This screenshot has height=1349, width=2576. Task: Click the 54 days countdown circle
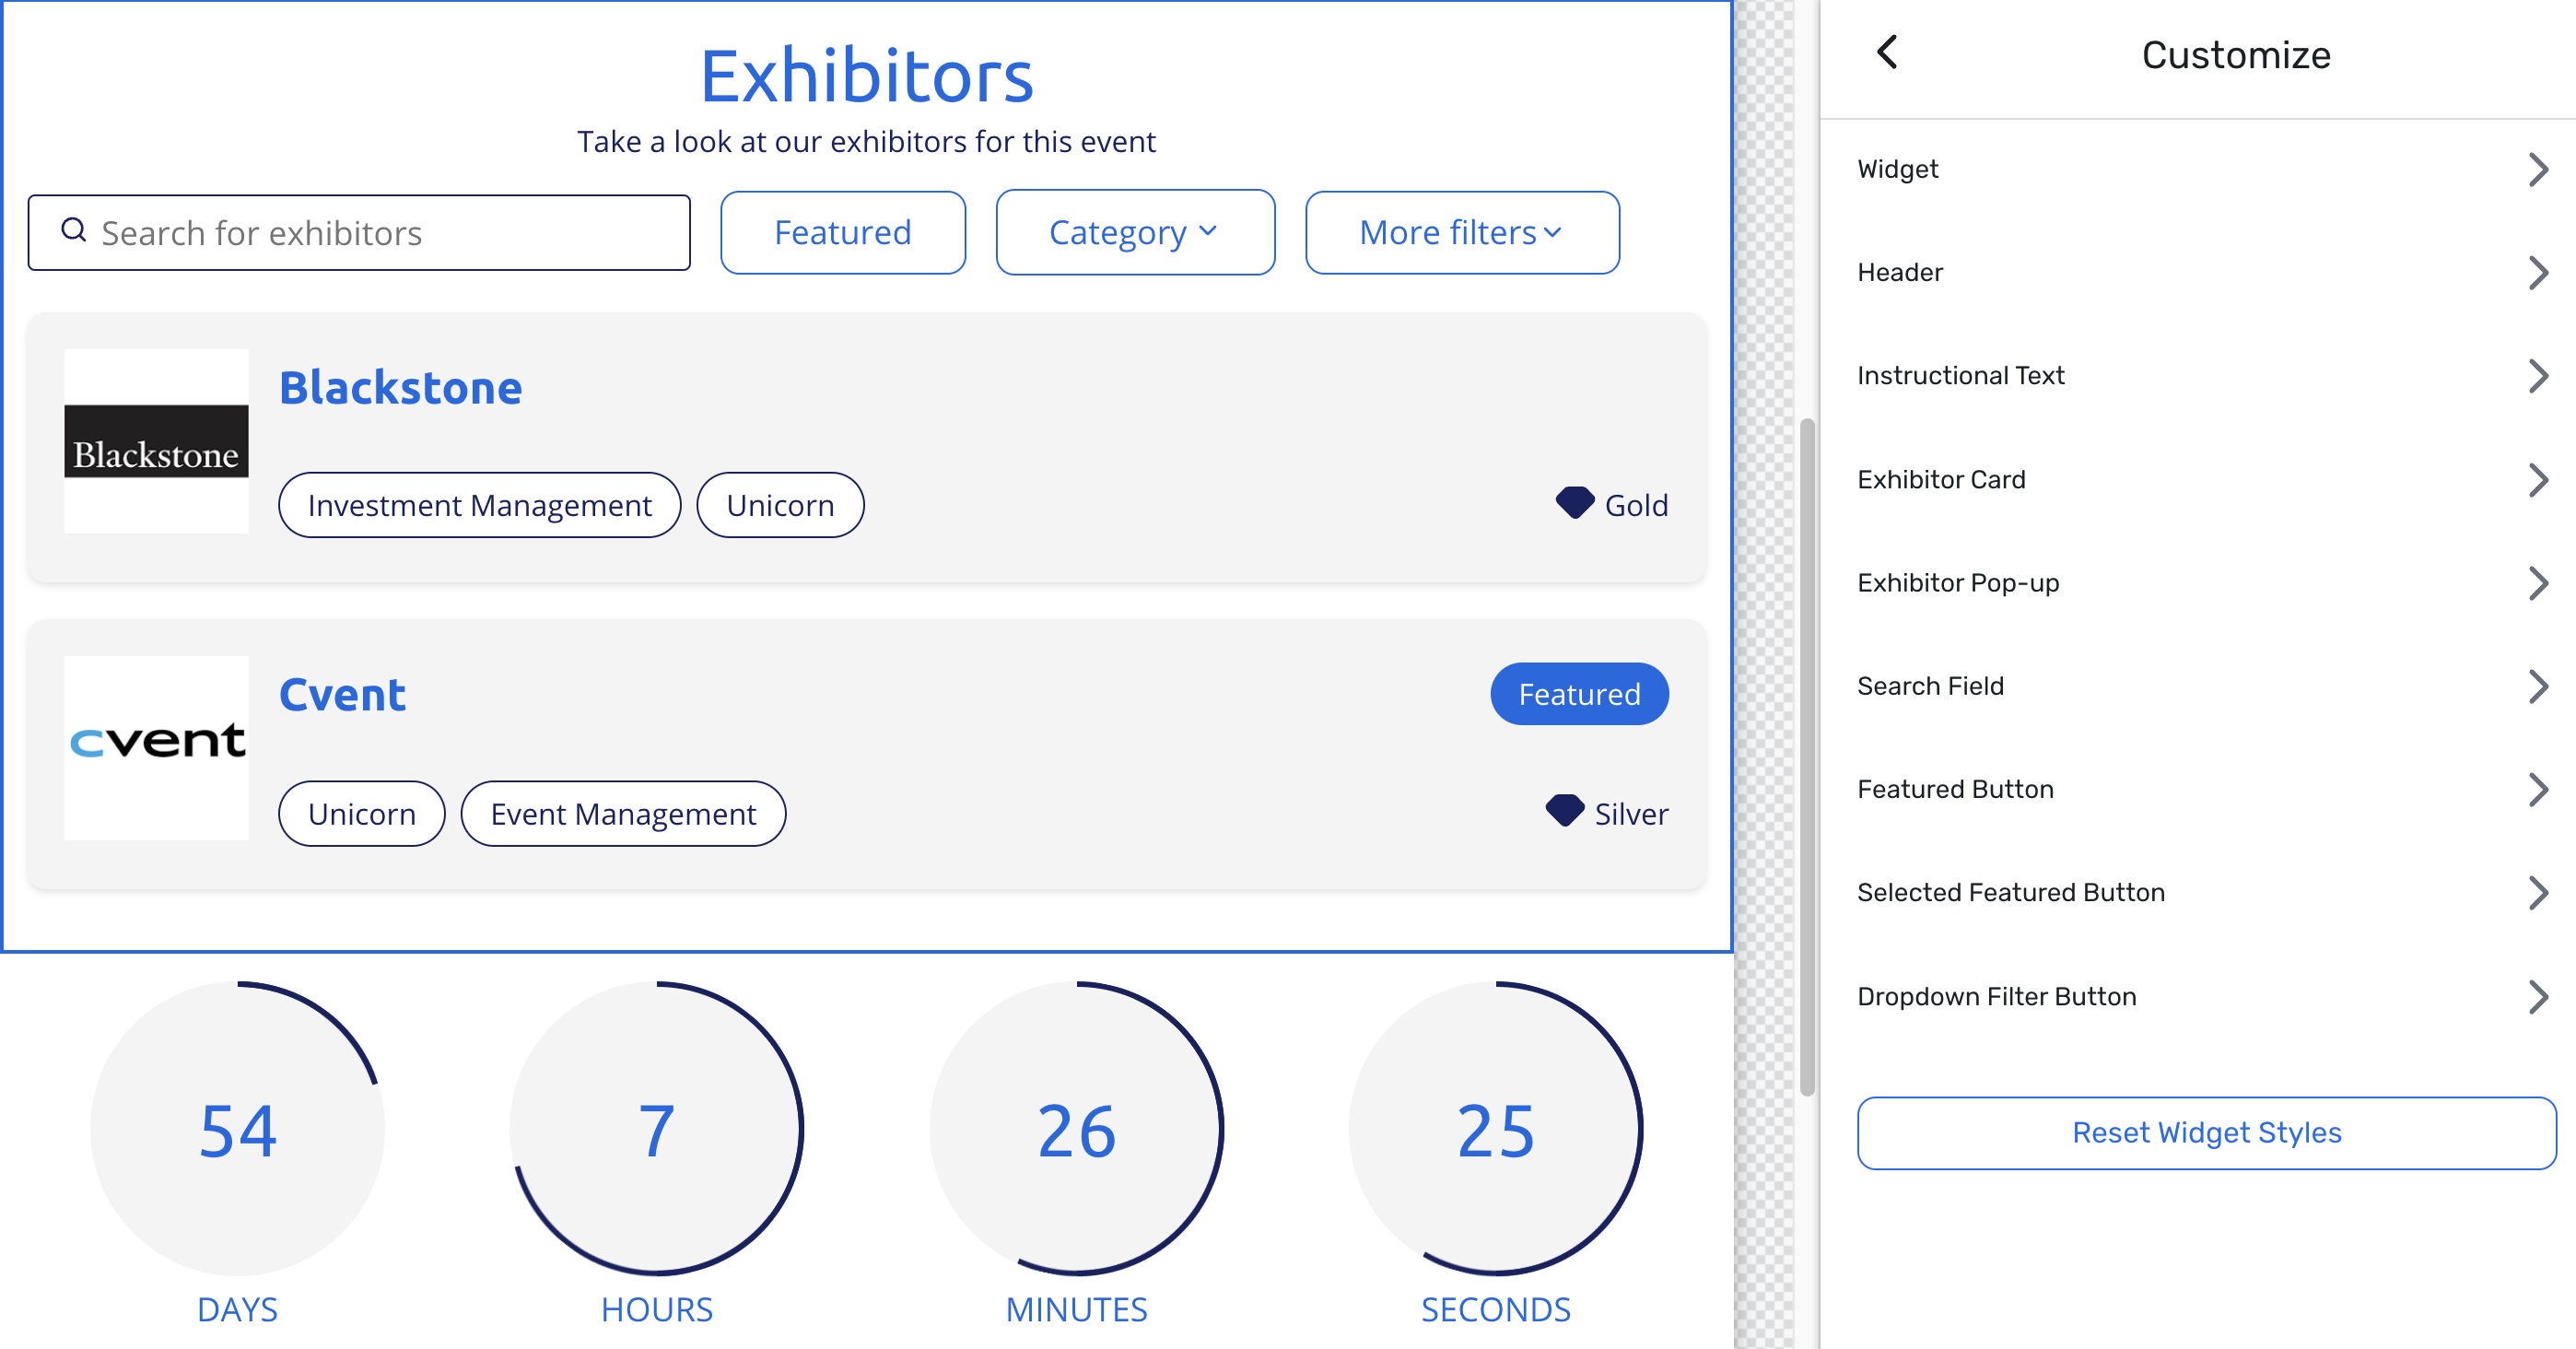coord(238,1128)
